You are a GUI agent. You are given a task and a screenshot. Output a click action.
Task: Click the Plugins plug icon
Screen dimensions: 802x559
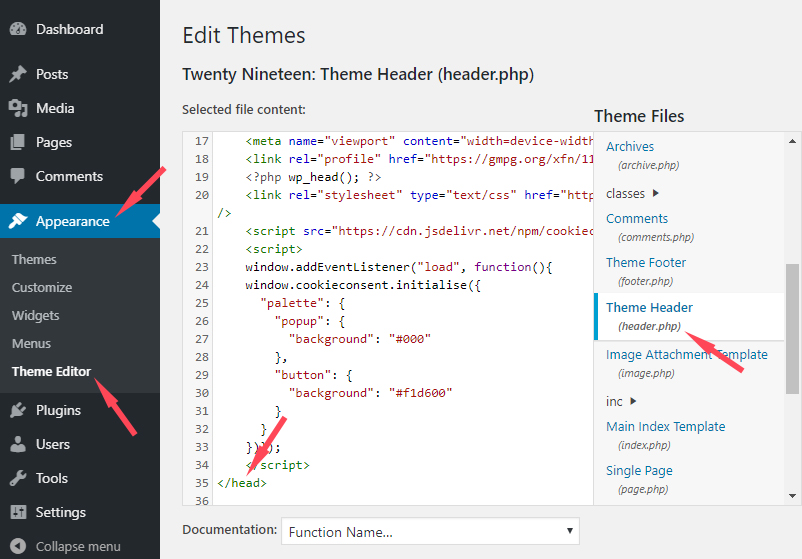pos(18,410)
